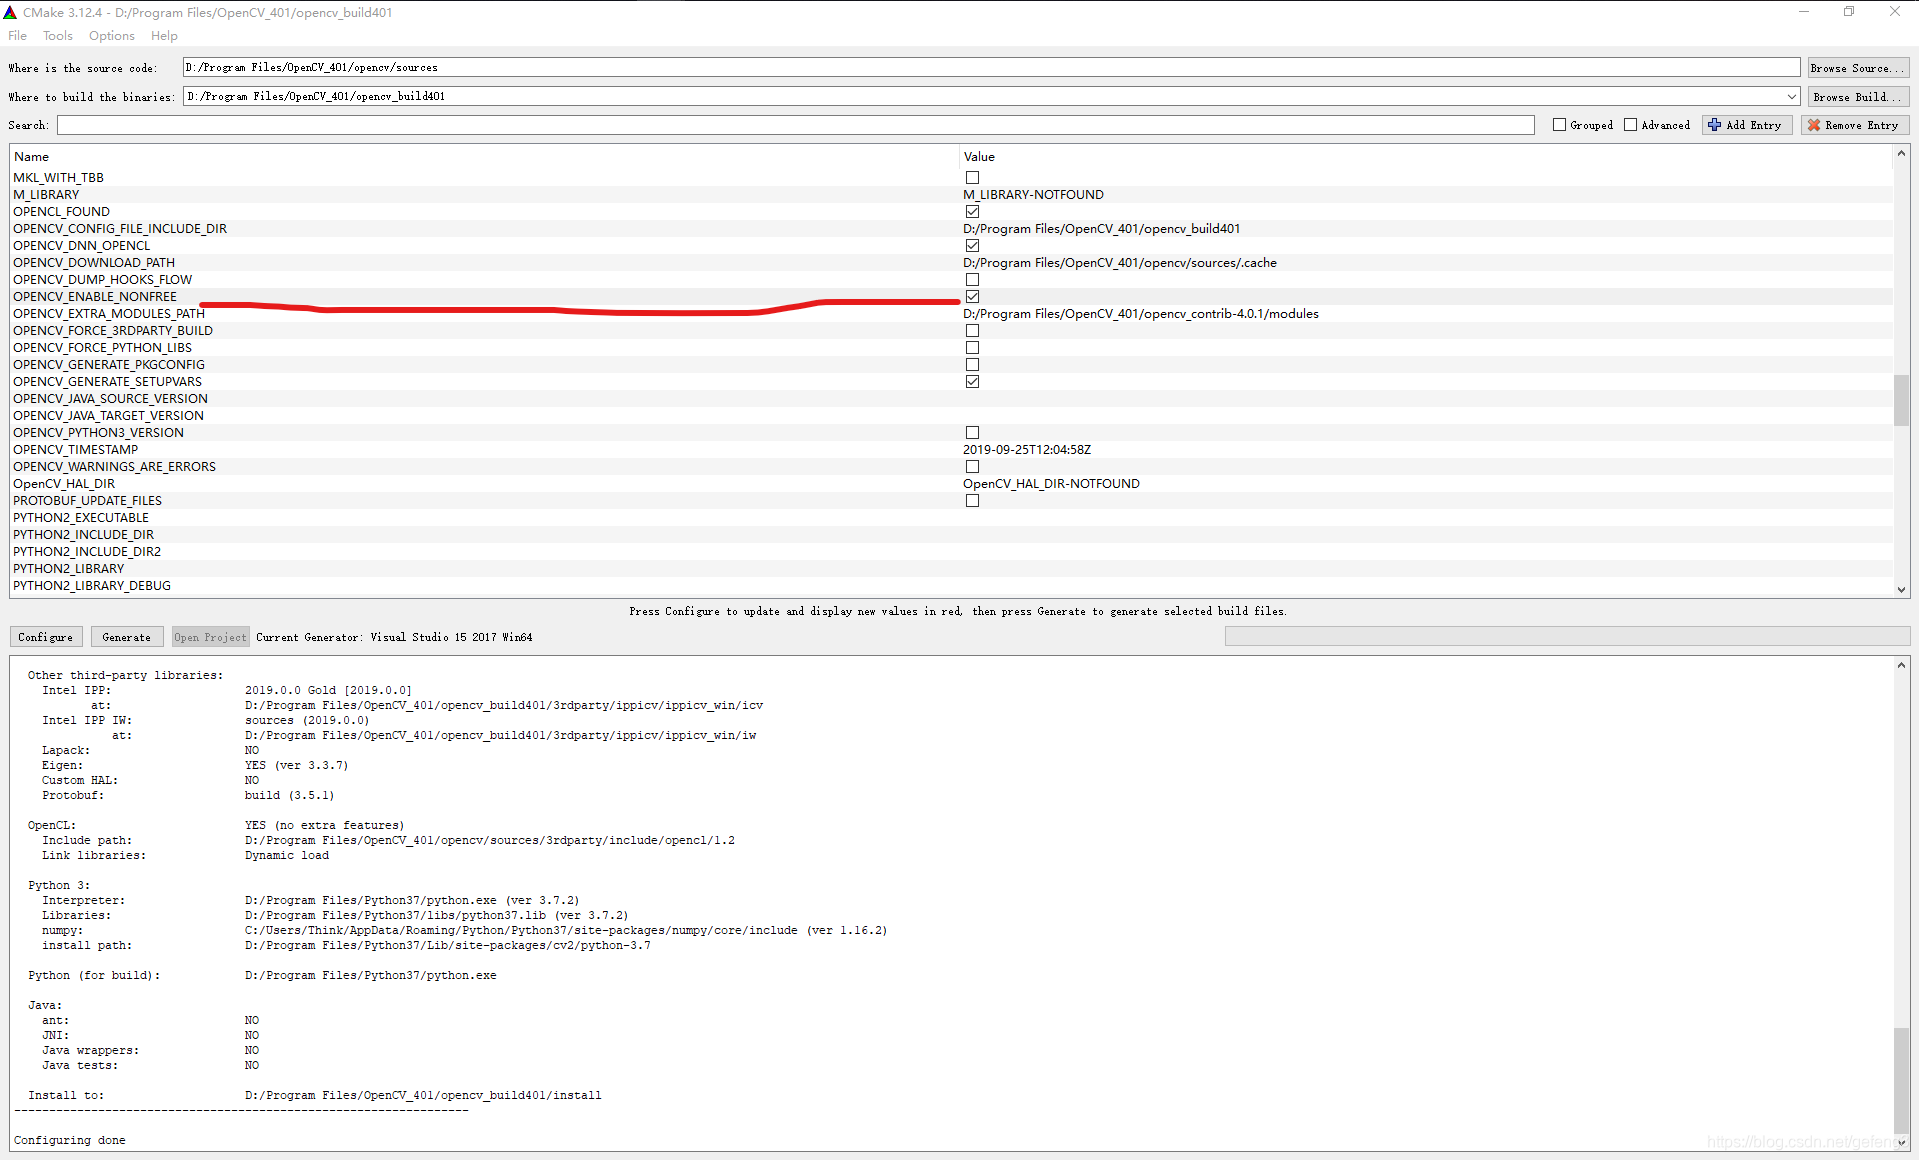Select the OPENCV_EXTRA_MODULES_PATH row name
The height and width of the screenshot is (1160, 1919).
109,314
